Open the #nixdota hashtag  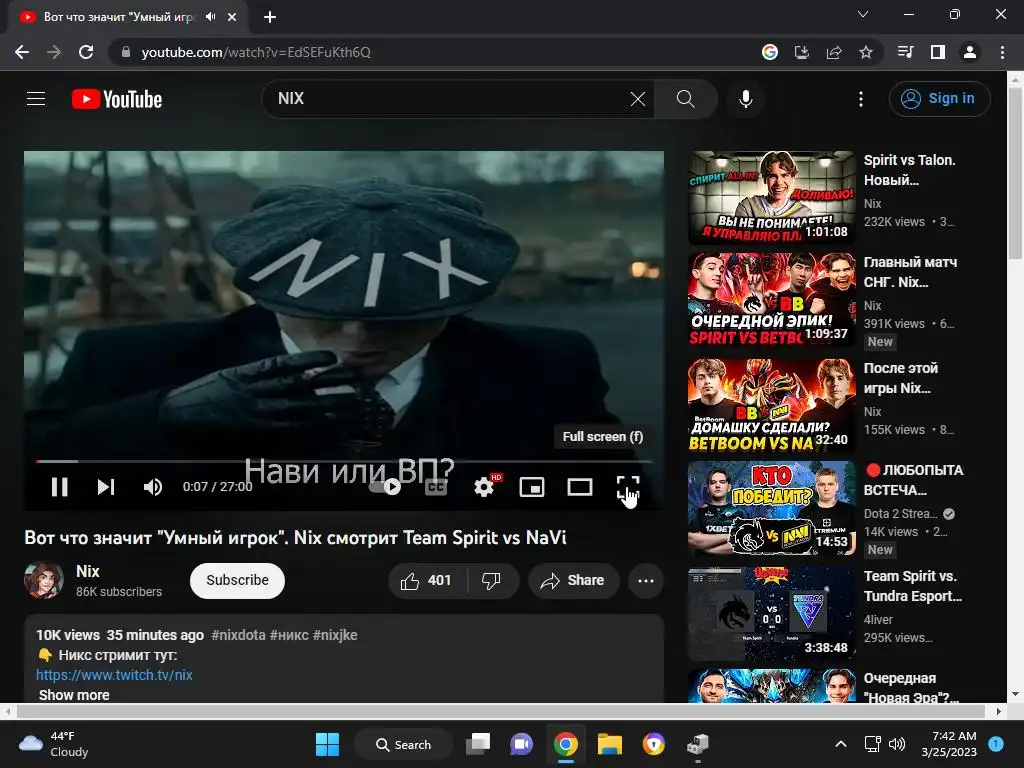coord(238,635)
